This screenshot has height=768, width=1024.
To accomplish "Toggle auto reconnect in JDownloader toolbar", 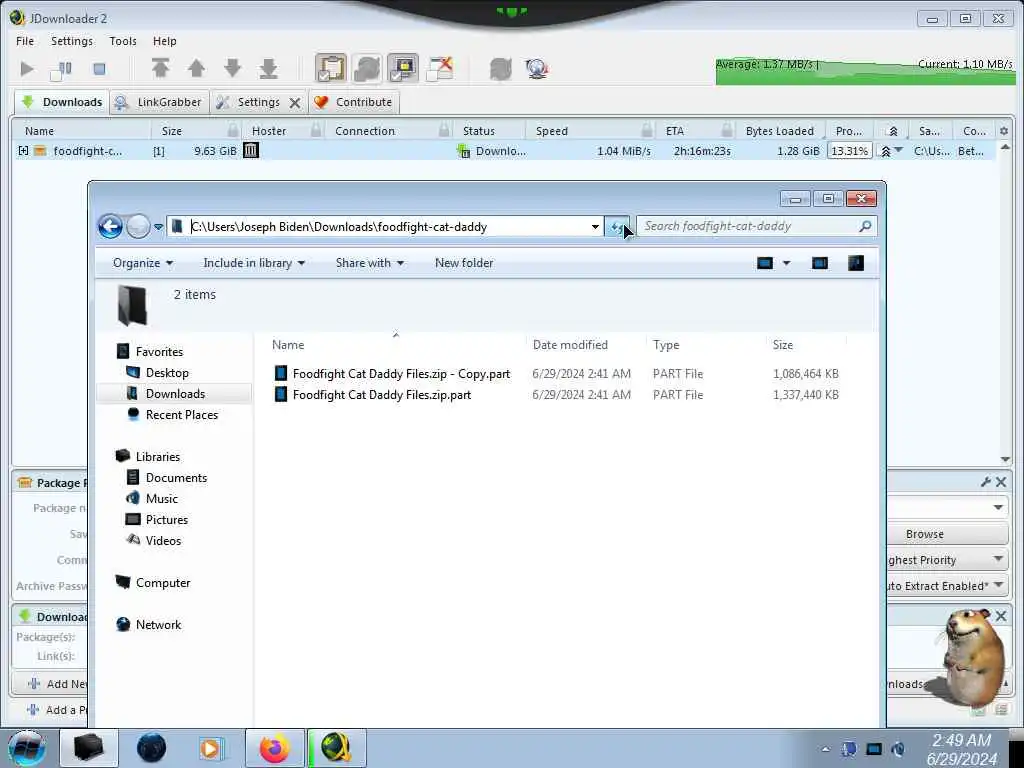I will tap(367, 68).
